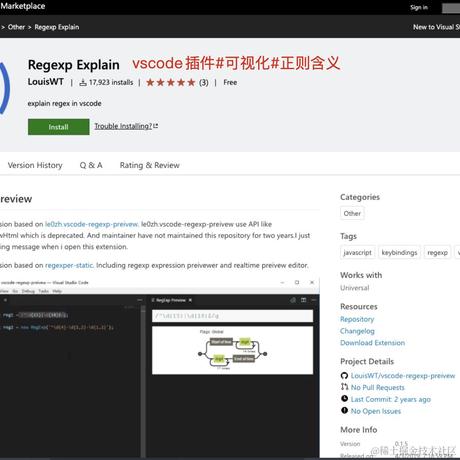Click the installs download icon
Image resolution: width=460 pixels, height=460 pixels.
tap(83, 82)
